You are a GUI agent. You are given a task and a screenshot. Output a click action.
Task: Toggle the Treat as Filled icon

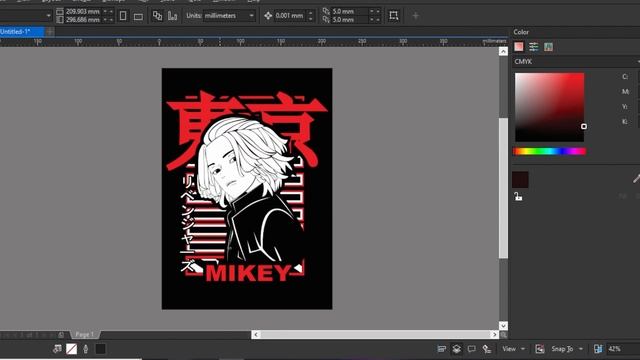tap(393, 16)
